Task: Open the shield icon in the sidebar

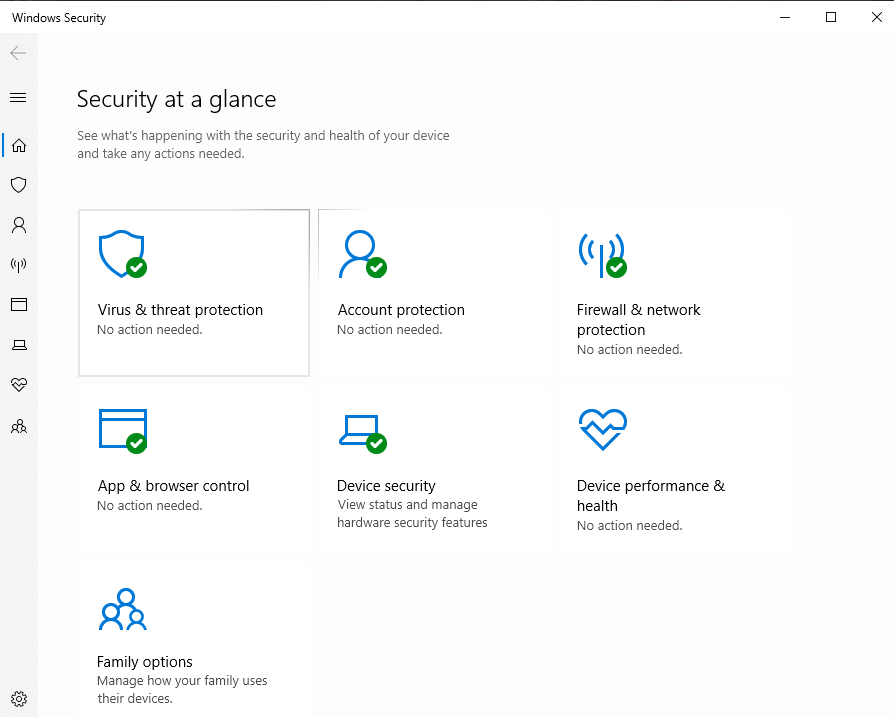Action: 19,185
